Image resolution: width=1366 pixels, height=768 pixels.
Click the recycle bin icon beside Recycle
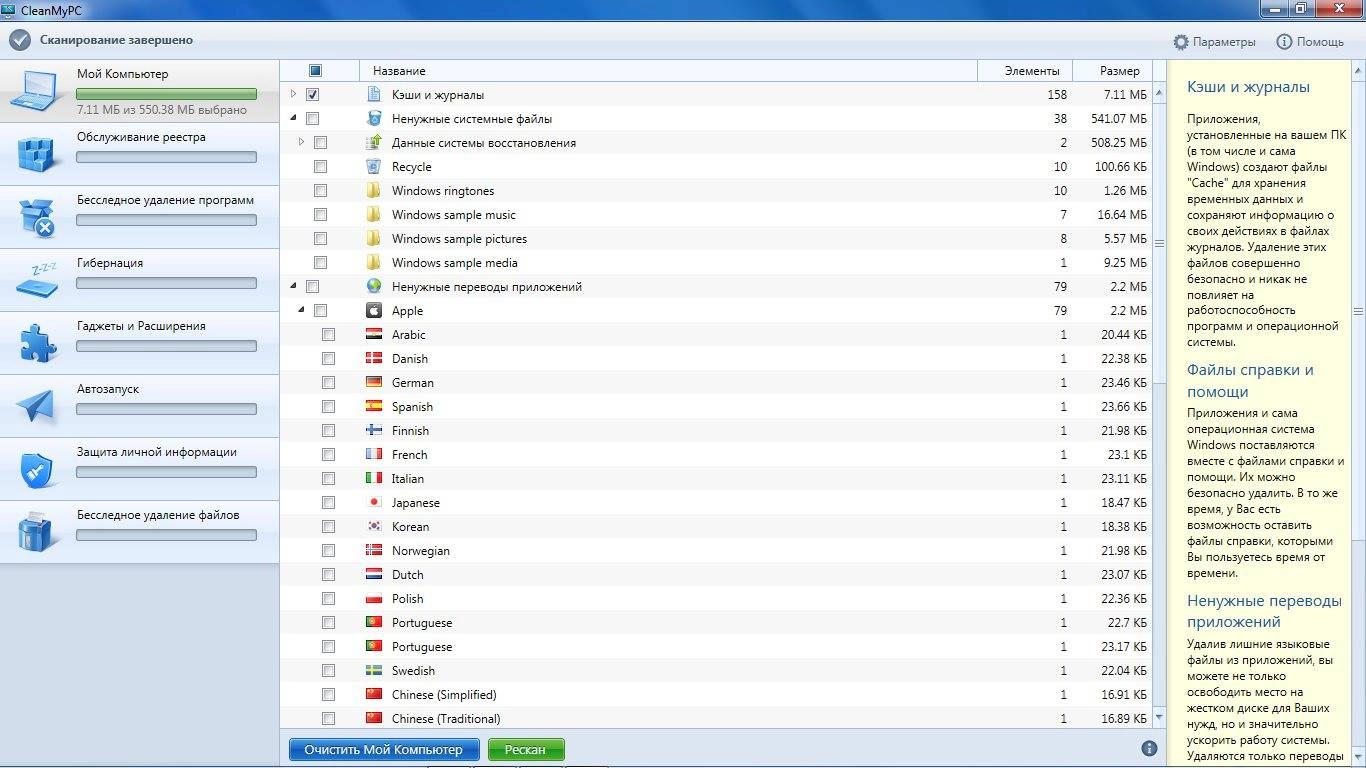[373, 167]
